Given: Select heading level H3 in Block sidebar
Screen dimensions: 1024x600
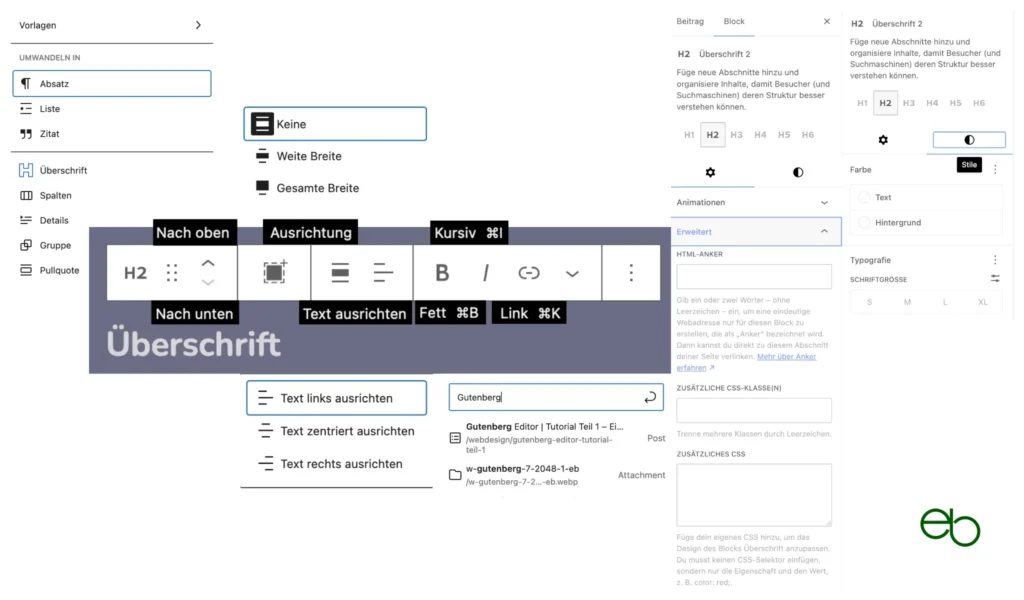Looking at the screenshot, I should point(737,134).
